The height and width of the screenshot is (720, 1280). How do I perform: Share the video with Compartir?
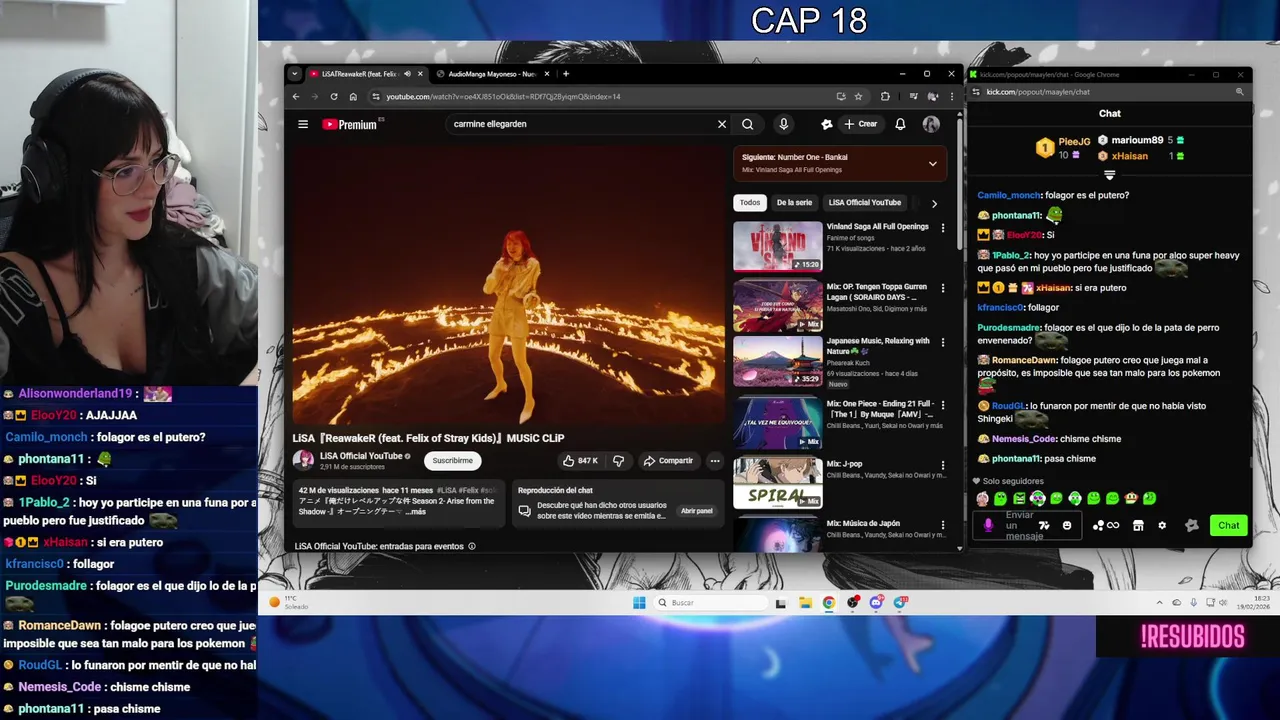click(668, 460)
